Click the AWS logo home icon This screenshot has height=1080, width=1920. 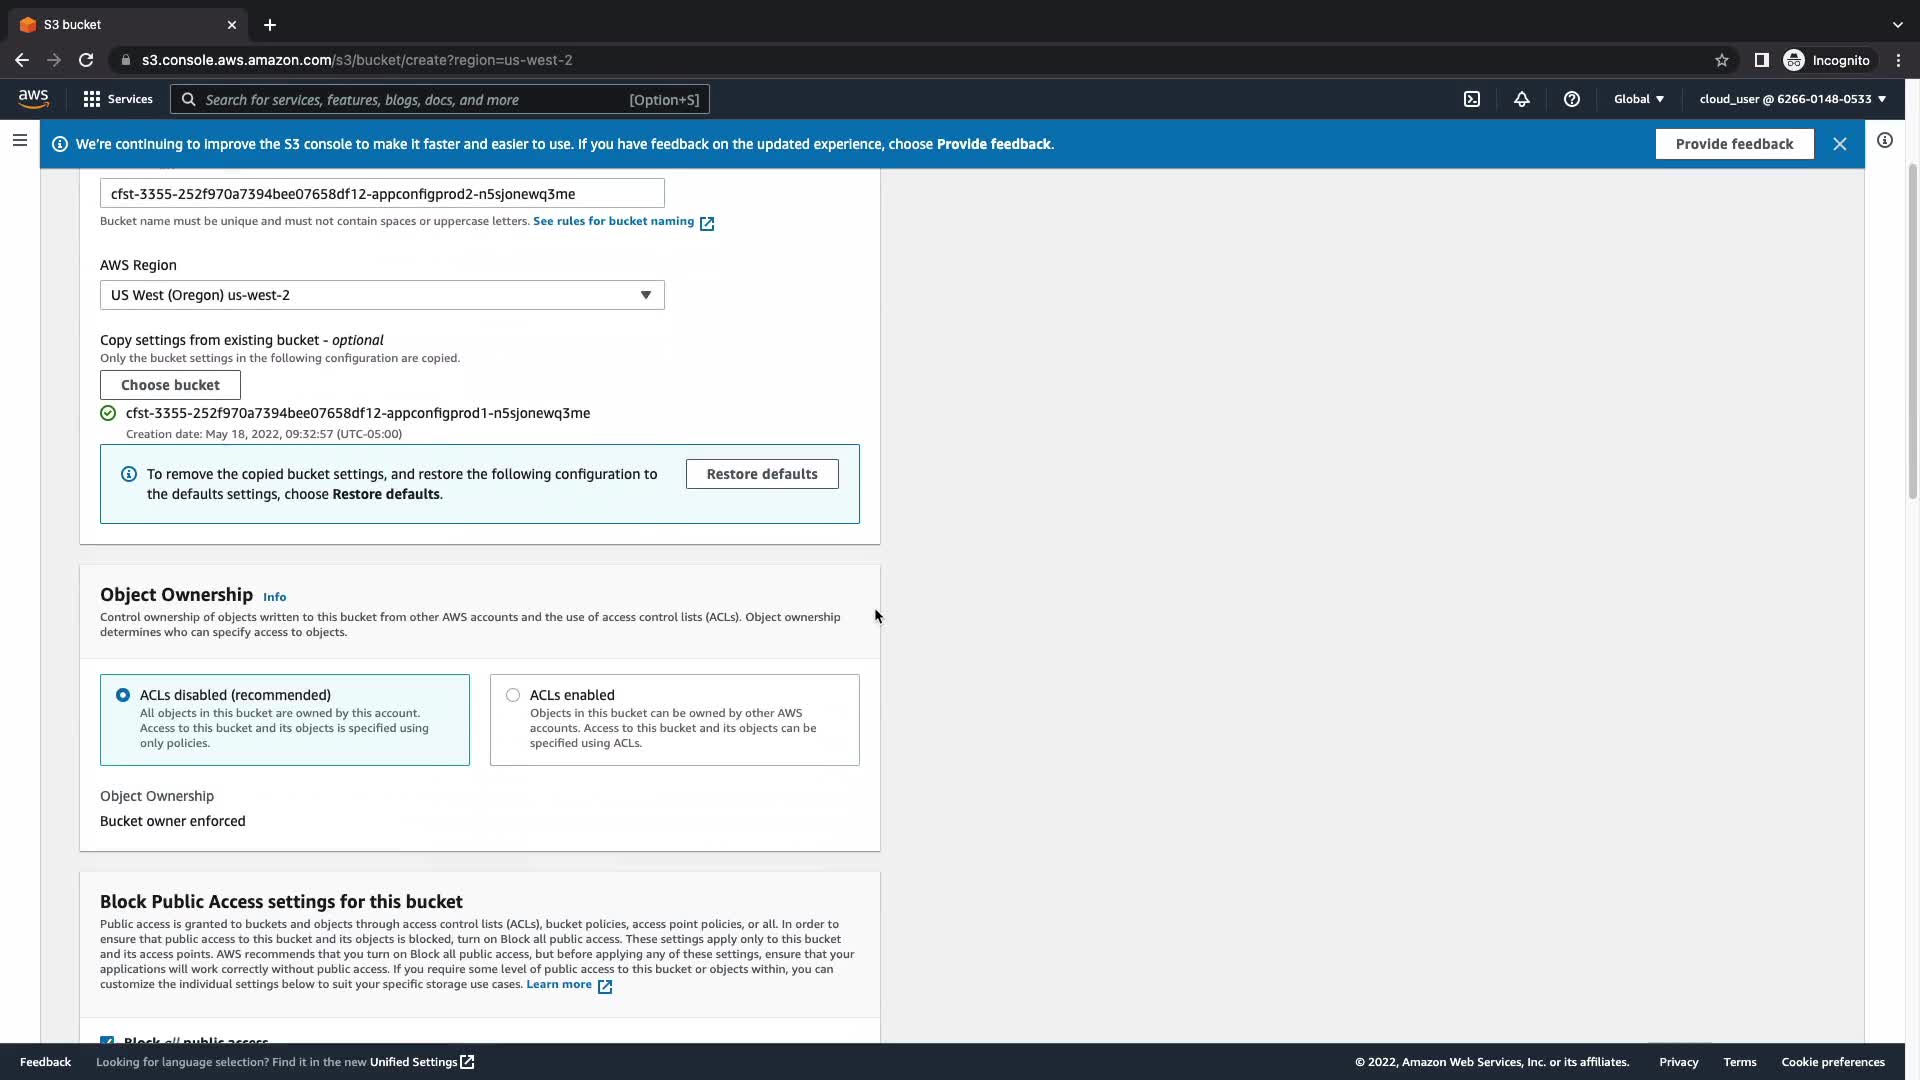point(33,98)
